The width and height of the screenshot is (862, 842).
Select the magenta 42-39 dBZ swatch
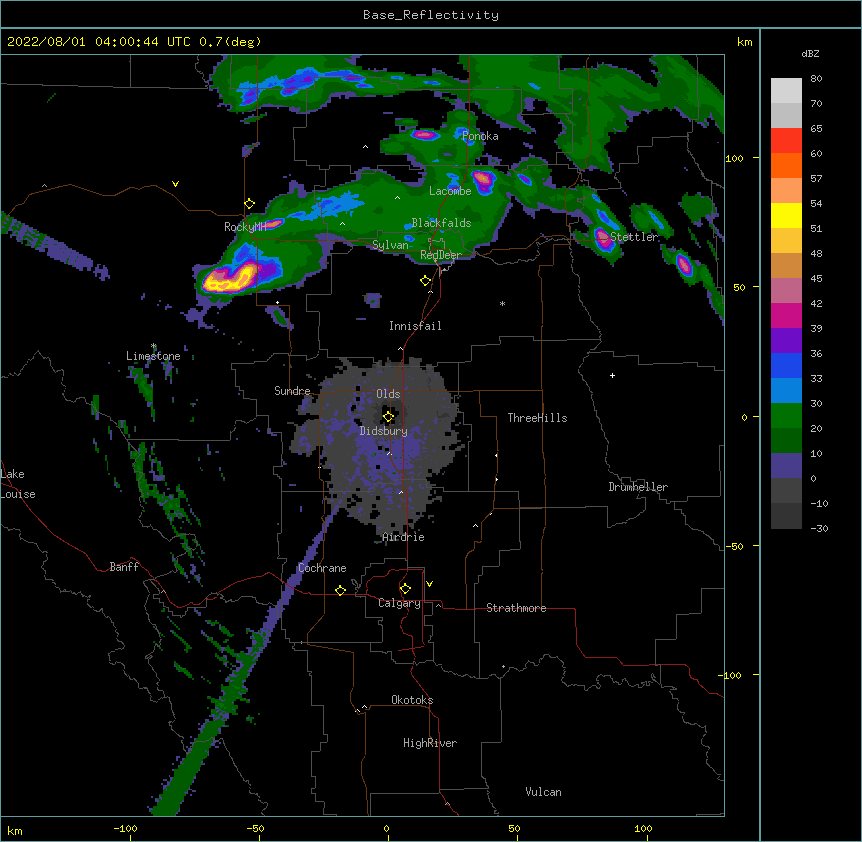786,315
